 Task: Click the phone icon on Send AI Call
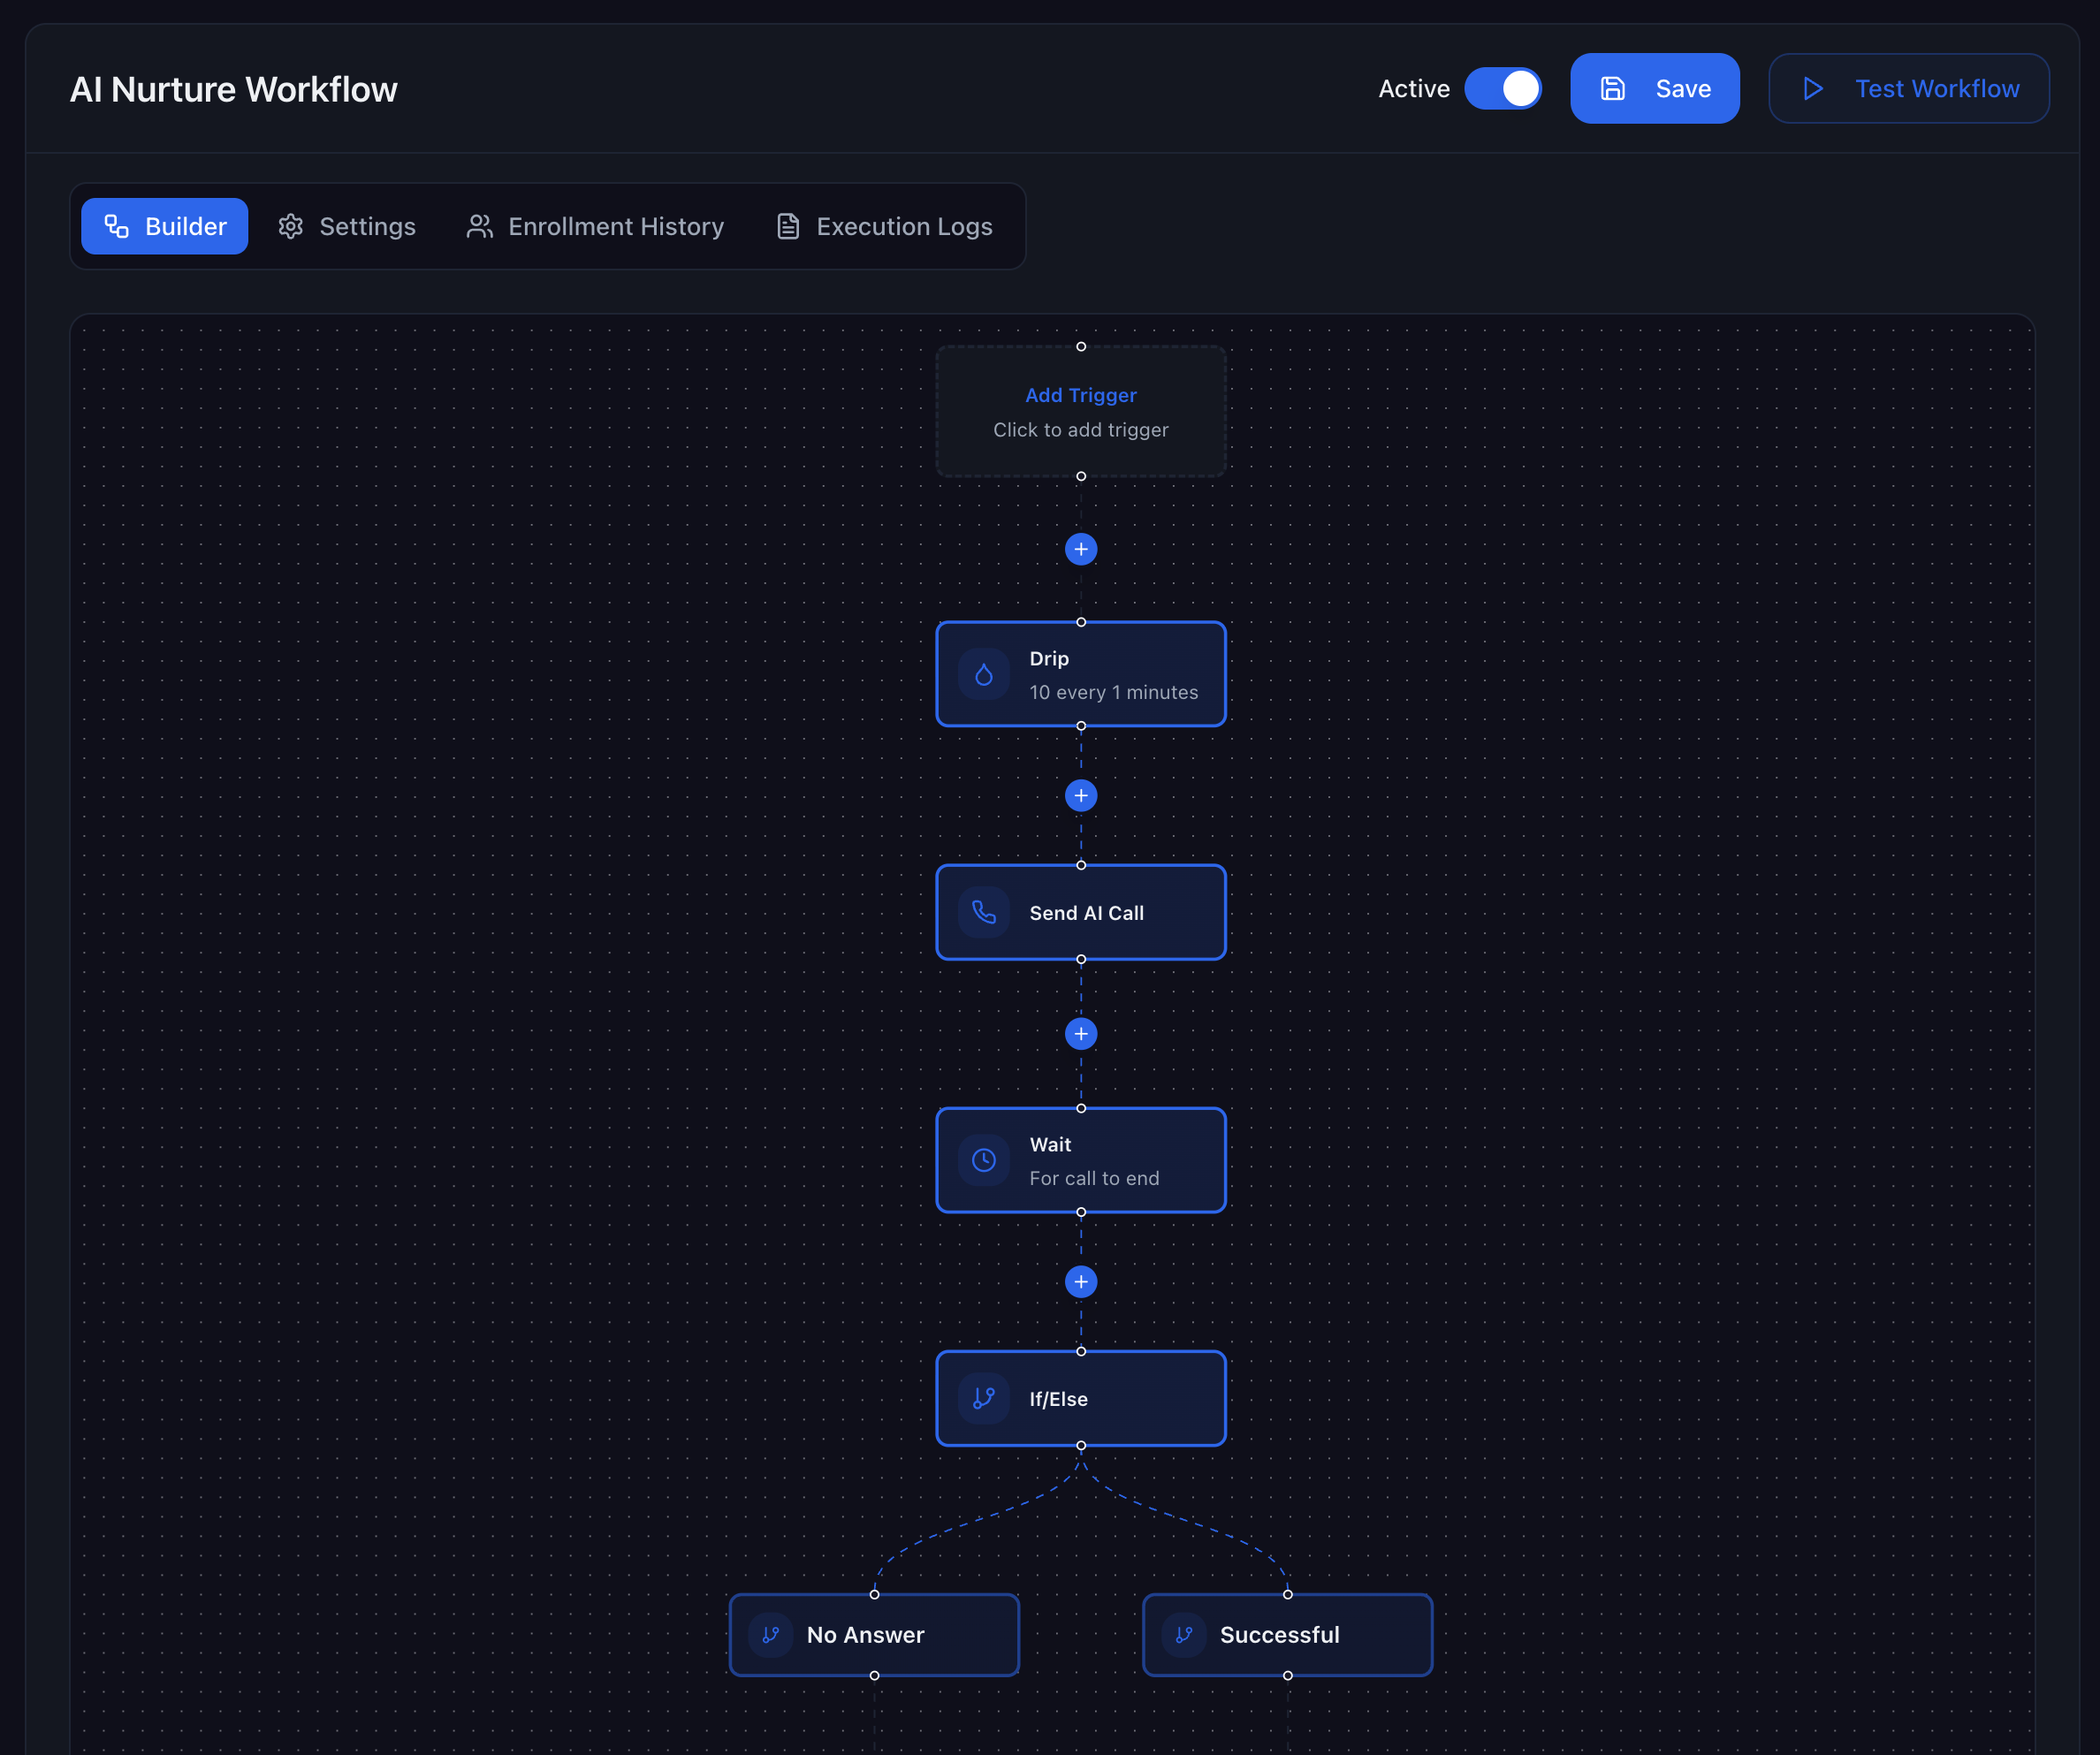(984, 912)
